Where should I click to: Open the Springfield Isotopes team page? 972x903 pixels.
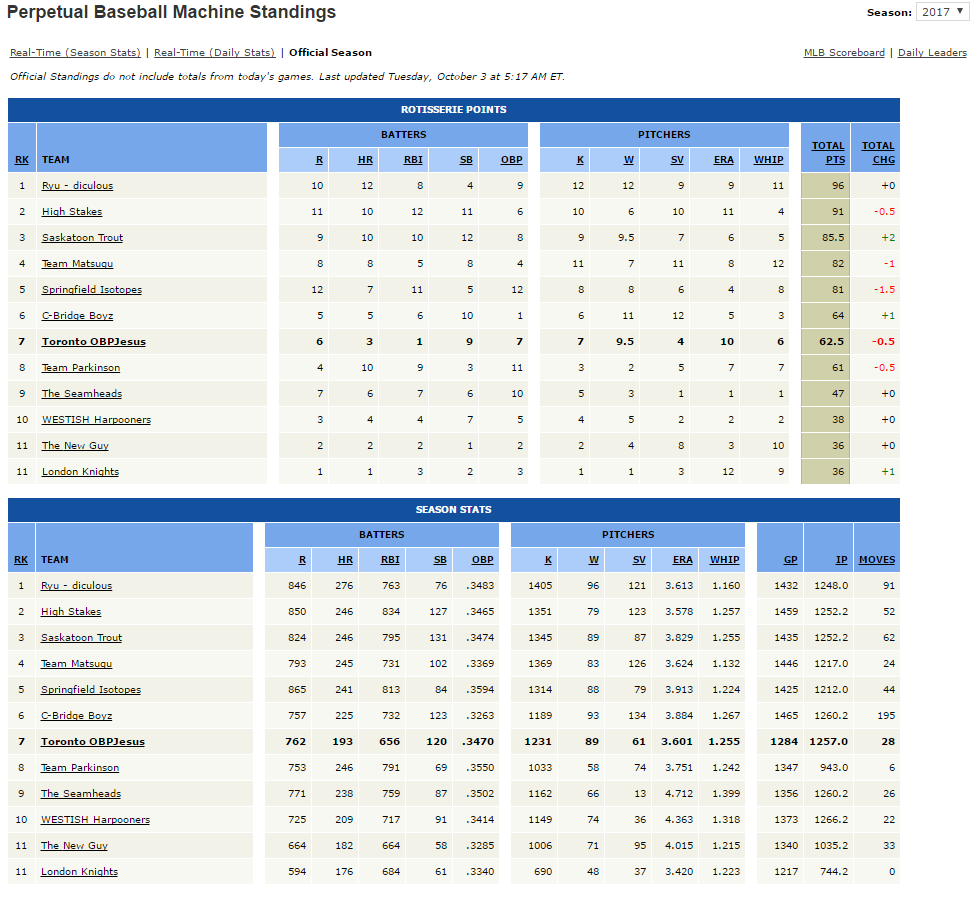[91, 289]
